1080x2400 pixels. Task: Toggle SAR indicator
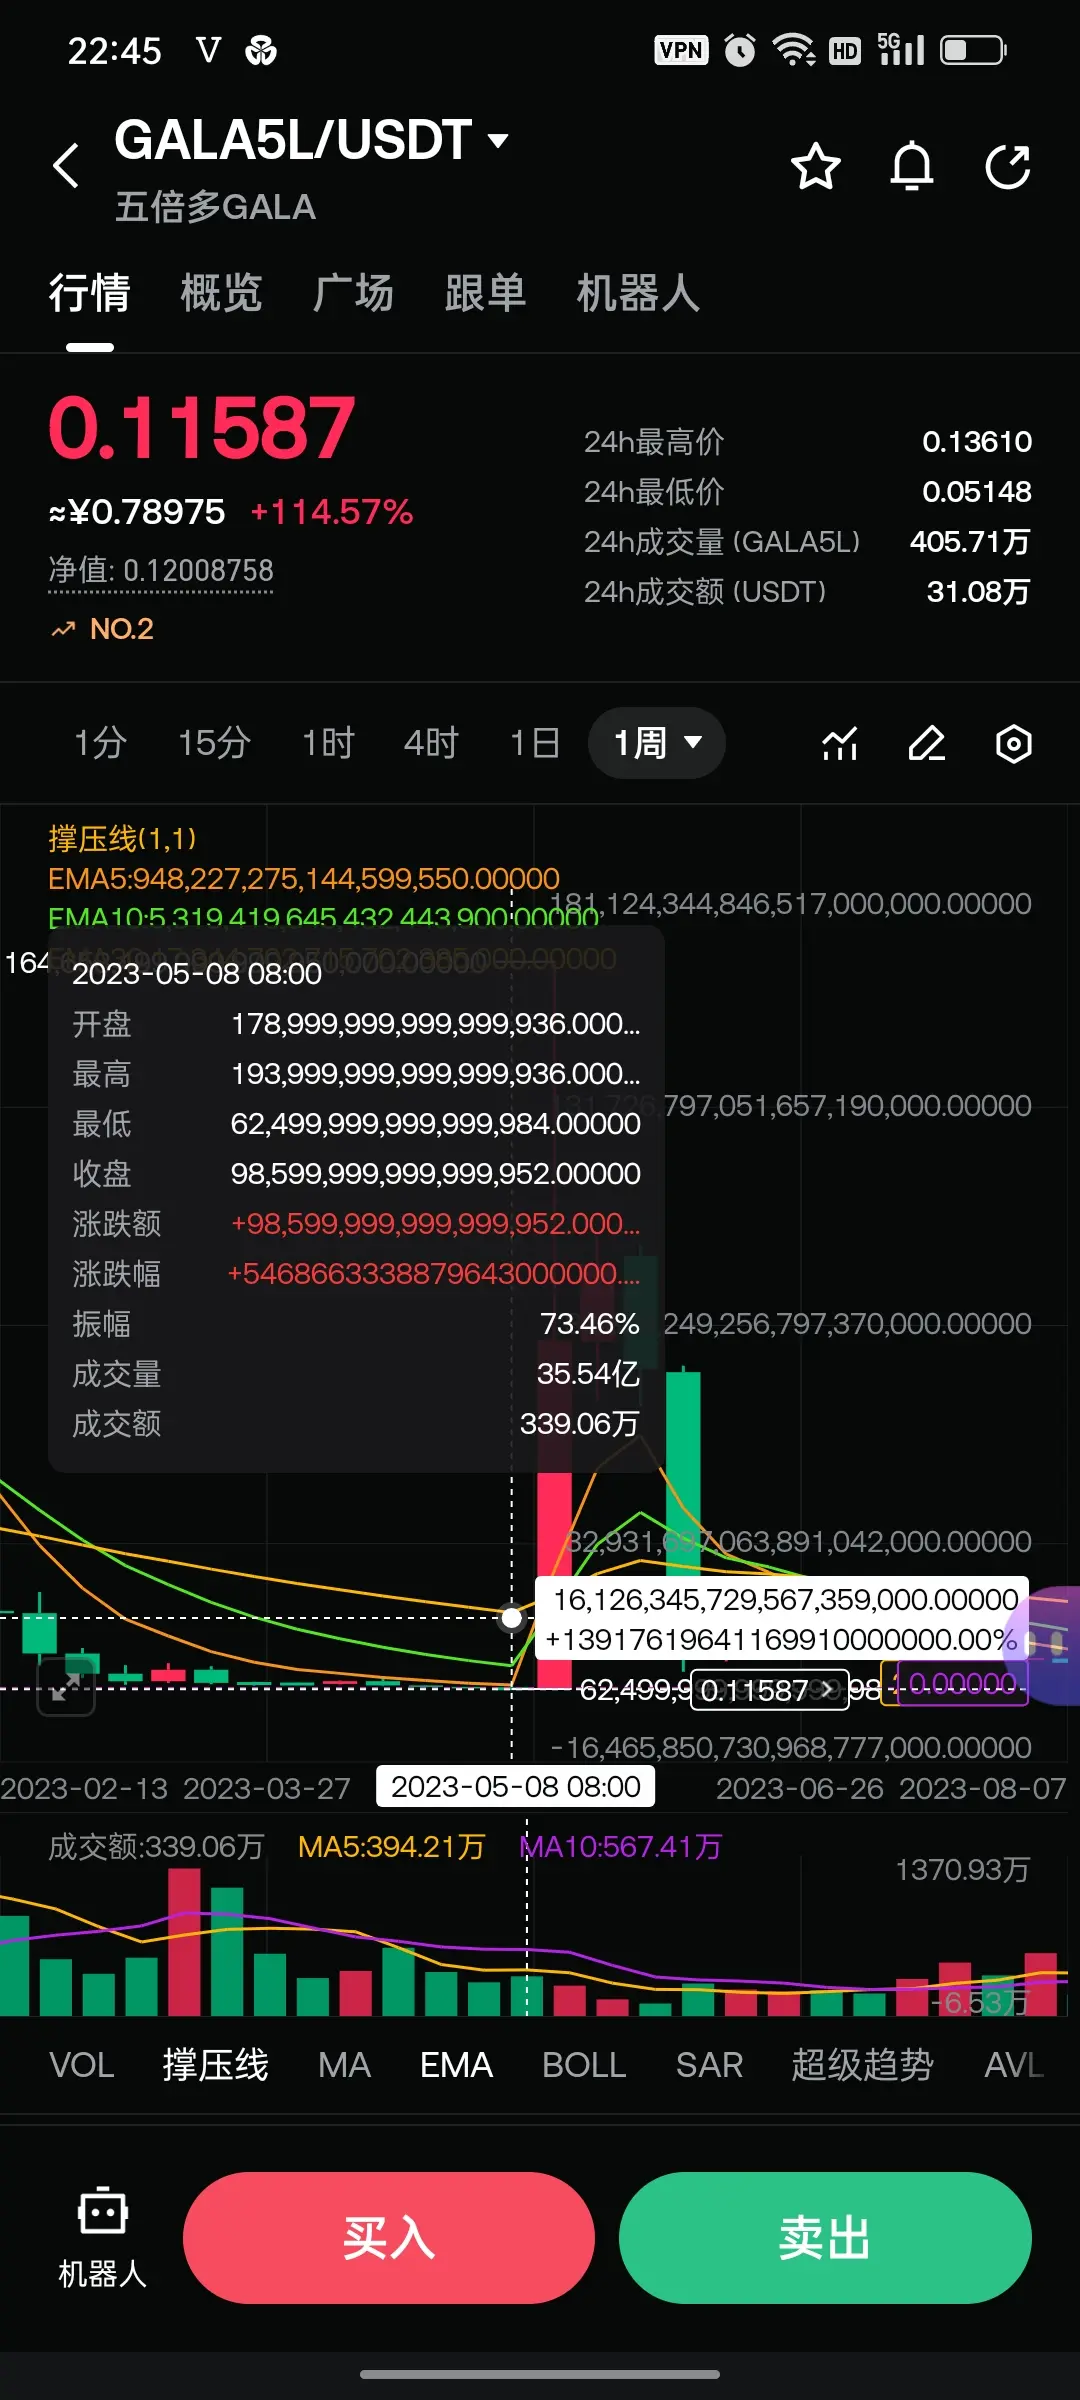pos(709,2065)
